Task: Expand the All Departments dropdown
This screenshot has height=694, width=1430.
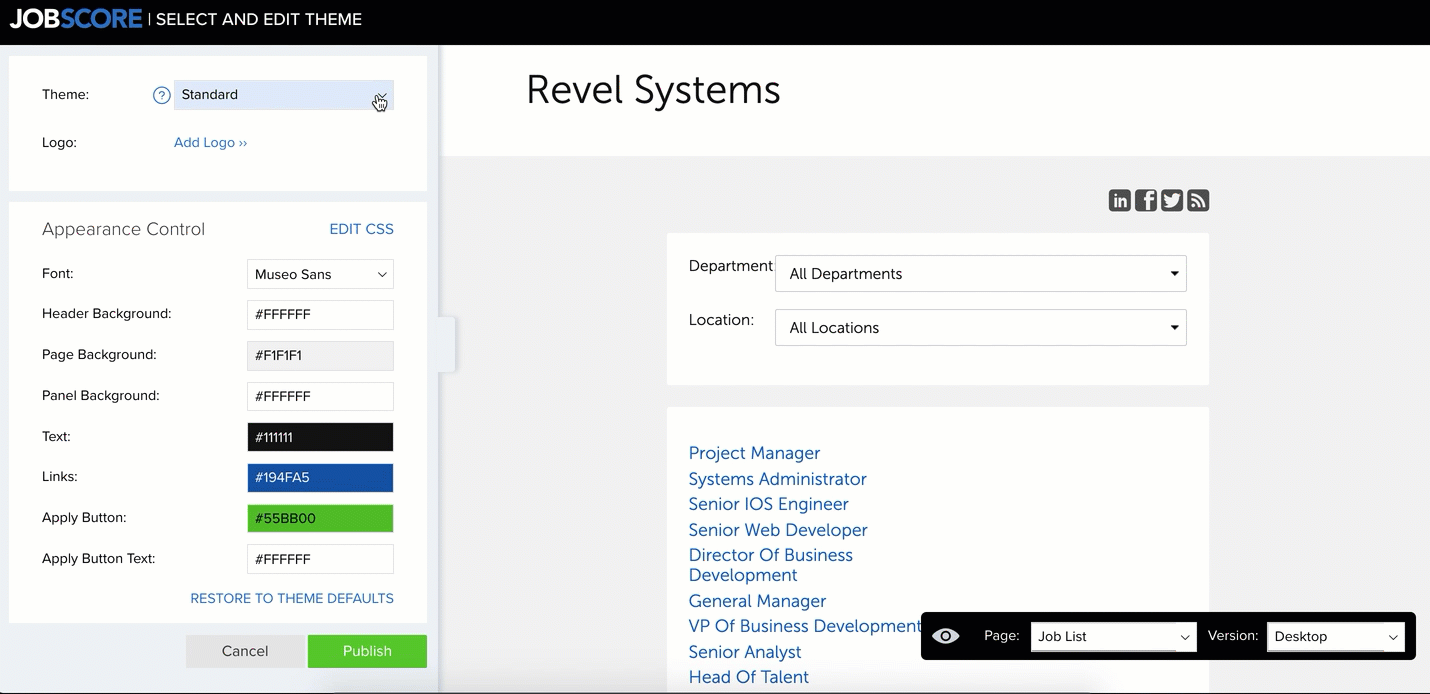Action: 981,274
